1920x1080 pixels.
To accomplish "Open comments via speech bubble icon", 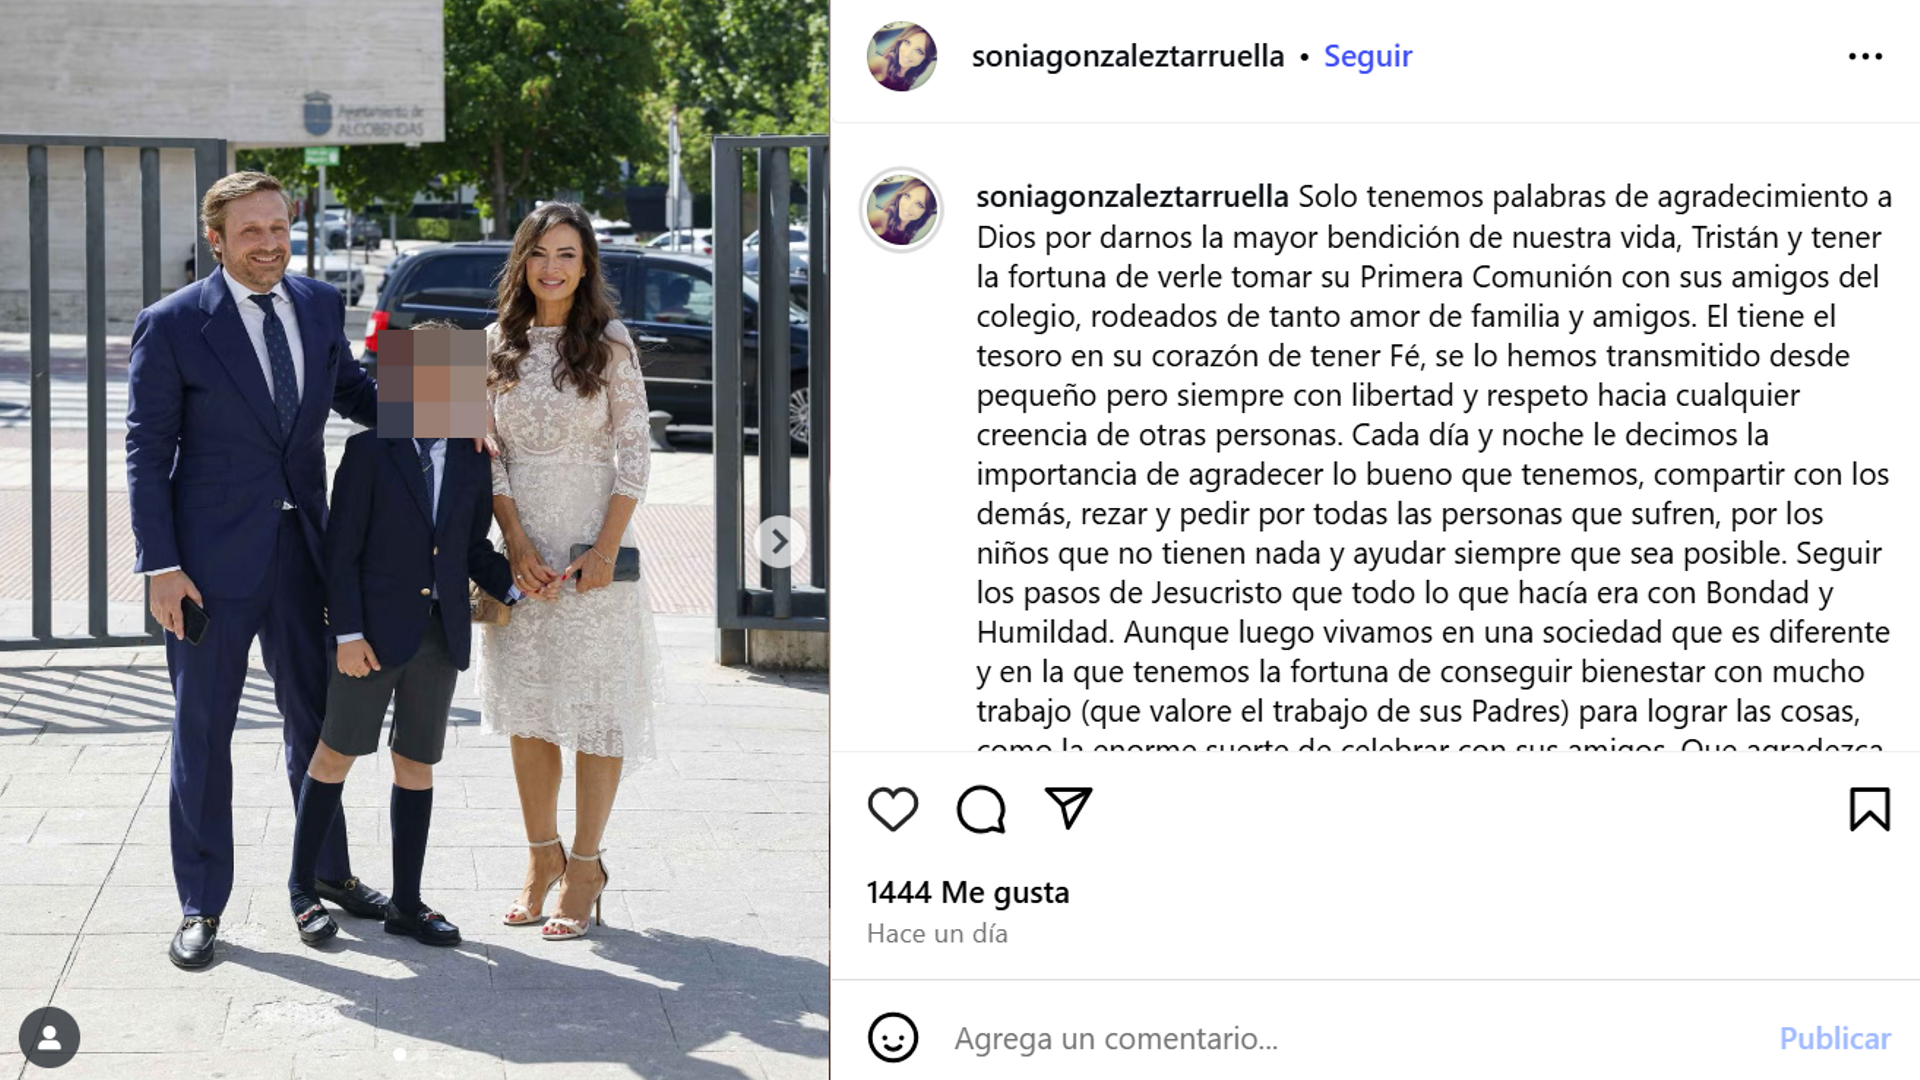I will coord(980,809).
